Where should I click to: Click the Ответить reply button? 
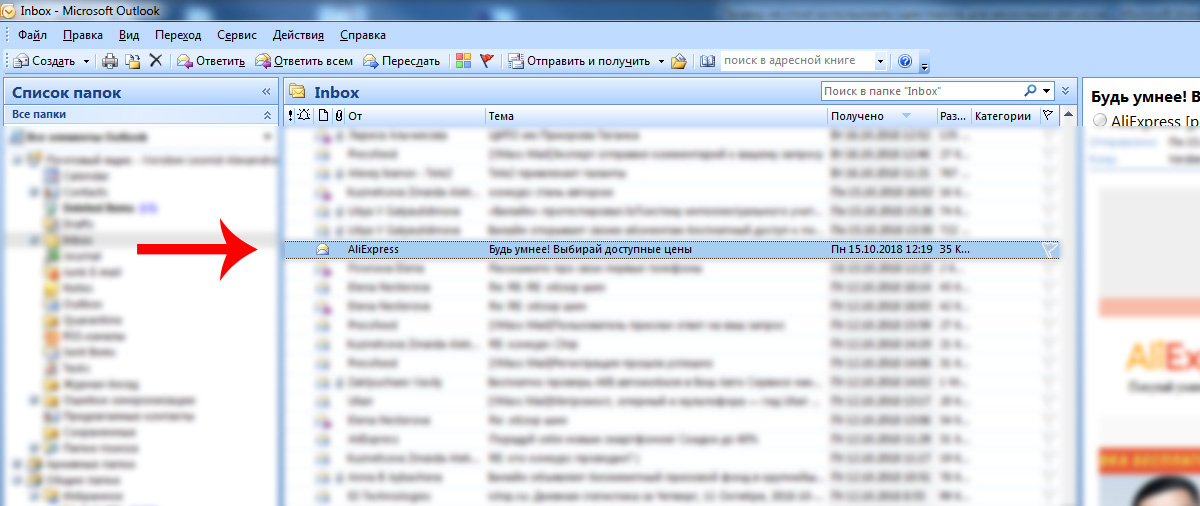point(211,61)
